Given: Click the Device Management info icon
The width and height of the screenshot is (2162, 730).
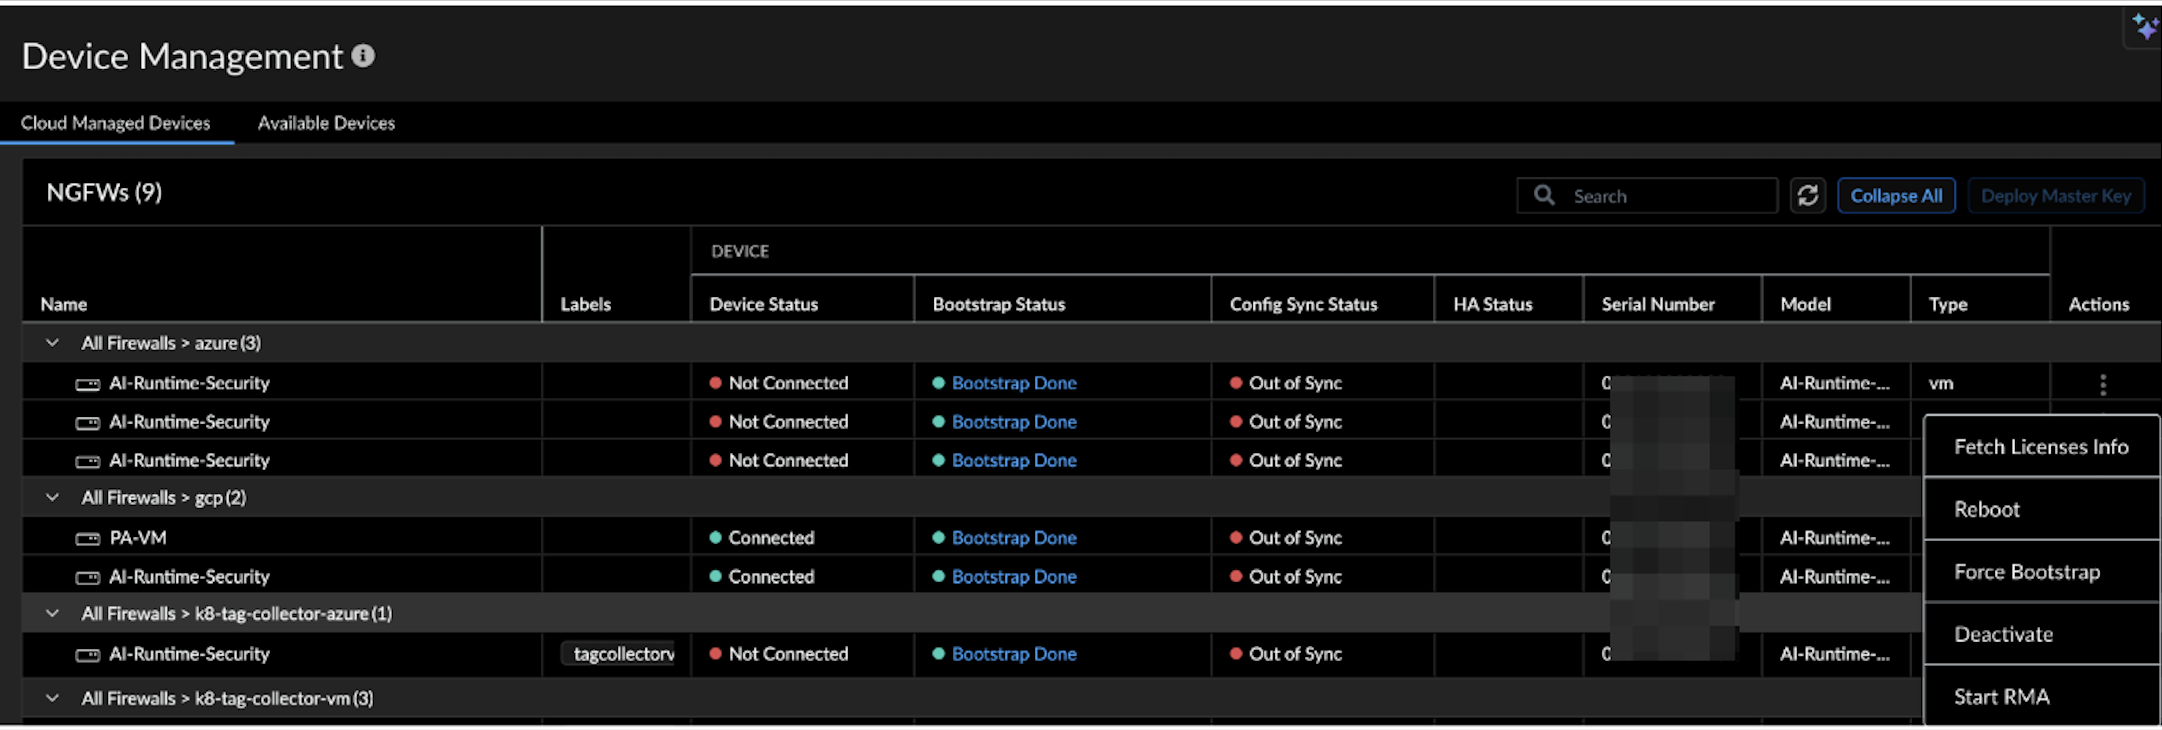Looking at the screenshot, I should [364, 56].
